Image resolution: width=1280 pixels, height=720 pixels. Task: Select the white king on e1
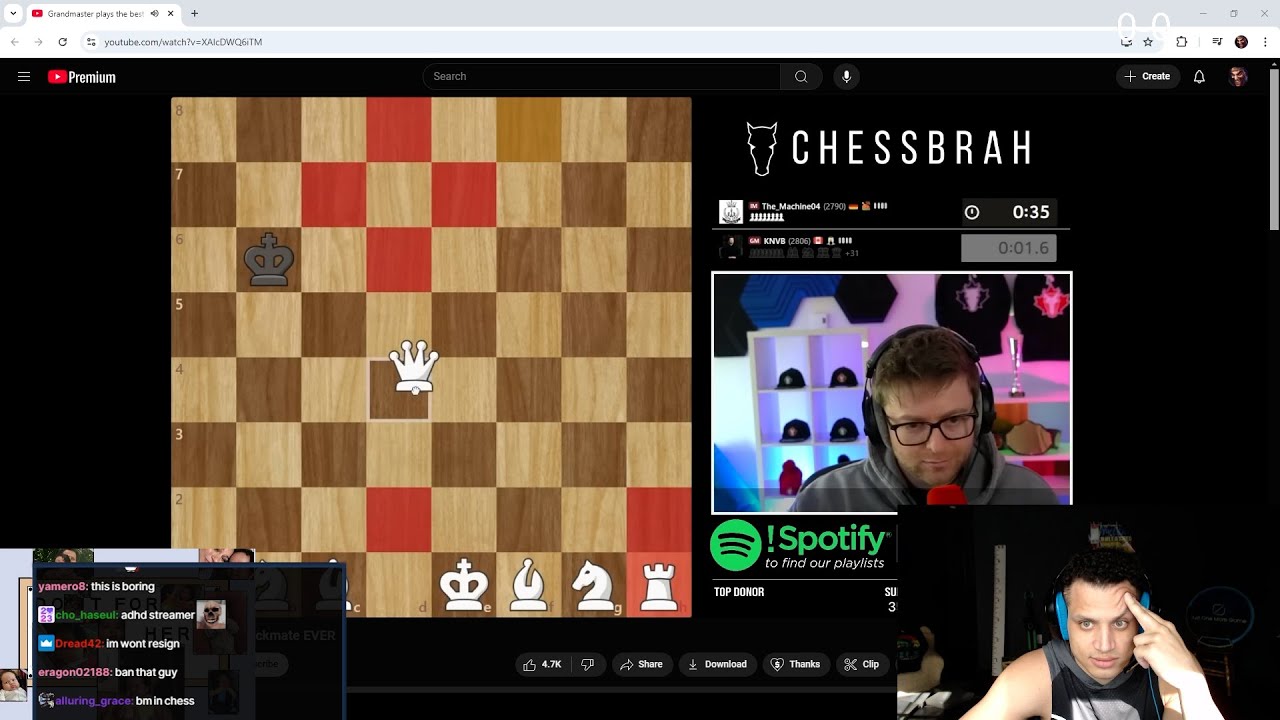pos(464,586)
